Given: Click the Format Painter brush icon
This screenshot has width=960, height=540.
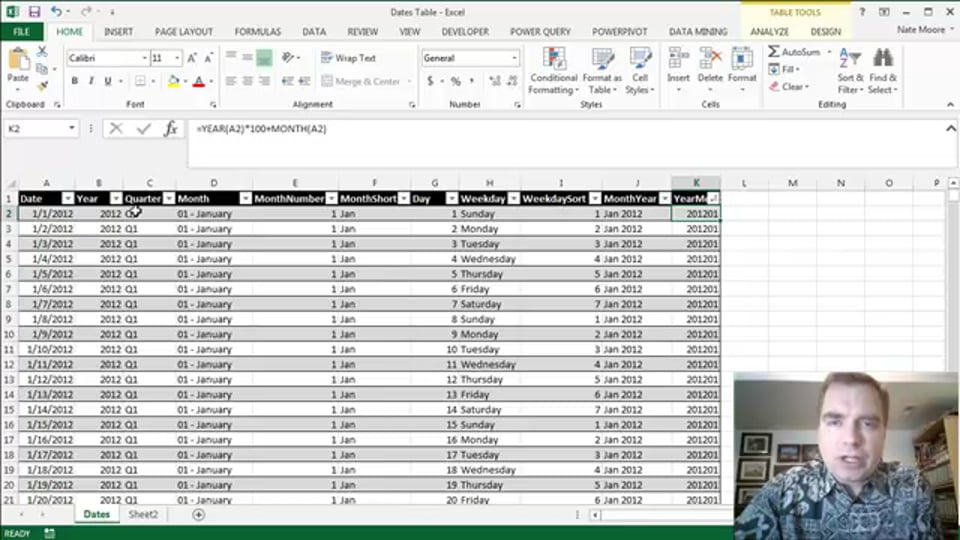Looking at the screenshot, I should point(42,86).
